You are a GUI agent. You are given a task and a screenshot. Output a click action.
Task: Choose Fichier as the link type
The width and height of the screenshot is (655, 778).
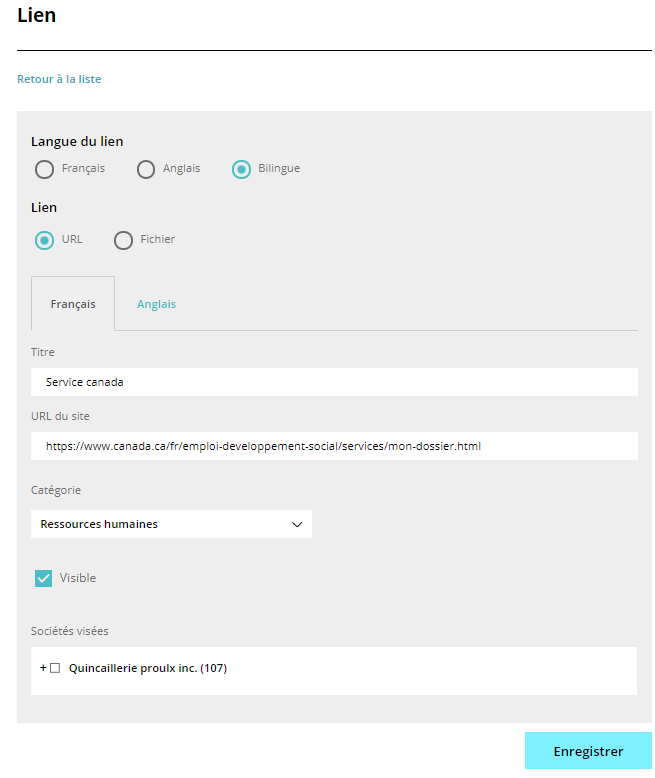click(x=123, y=240)
